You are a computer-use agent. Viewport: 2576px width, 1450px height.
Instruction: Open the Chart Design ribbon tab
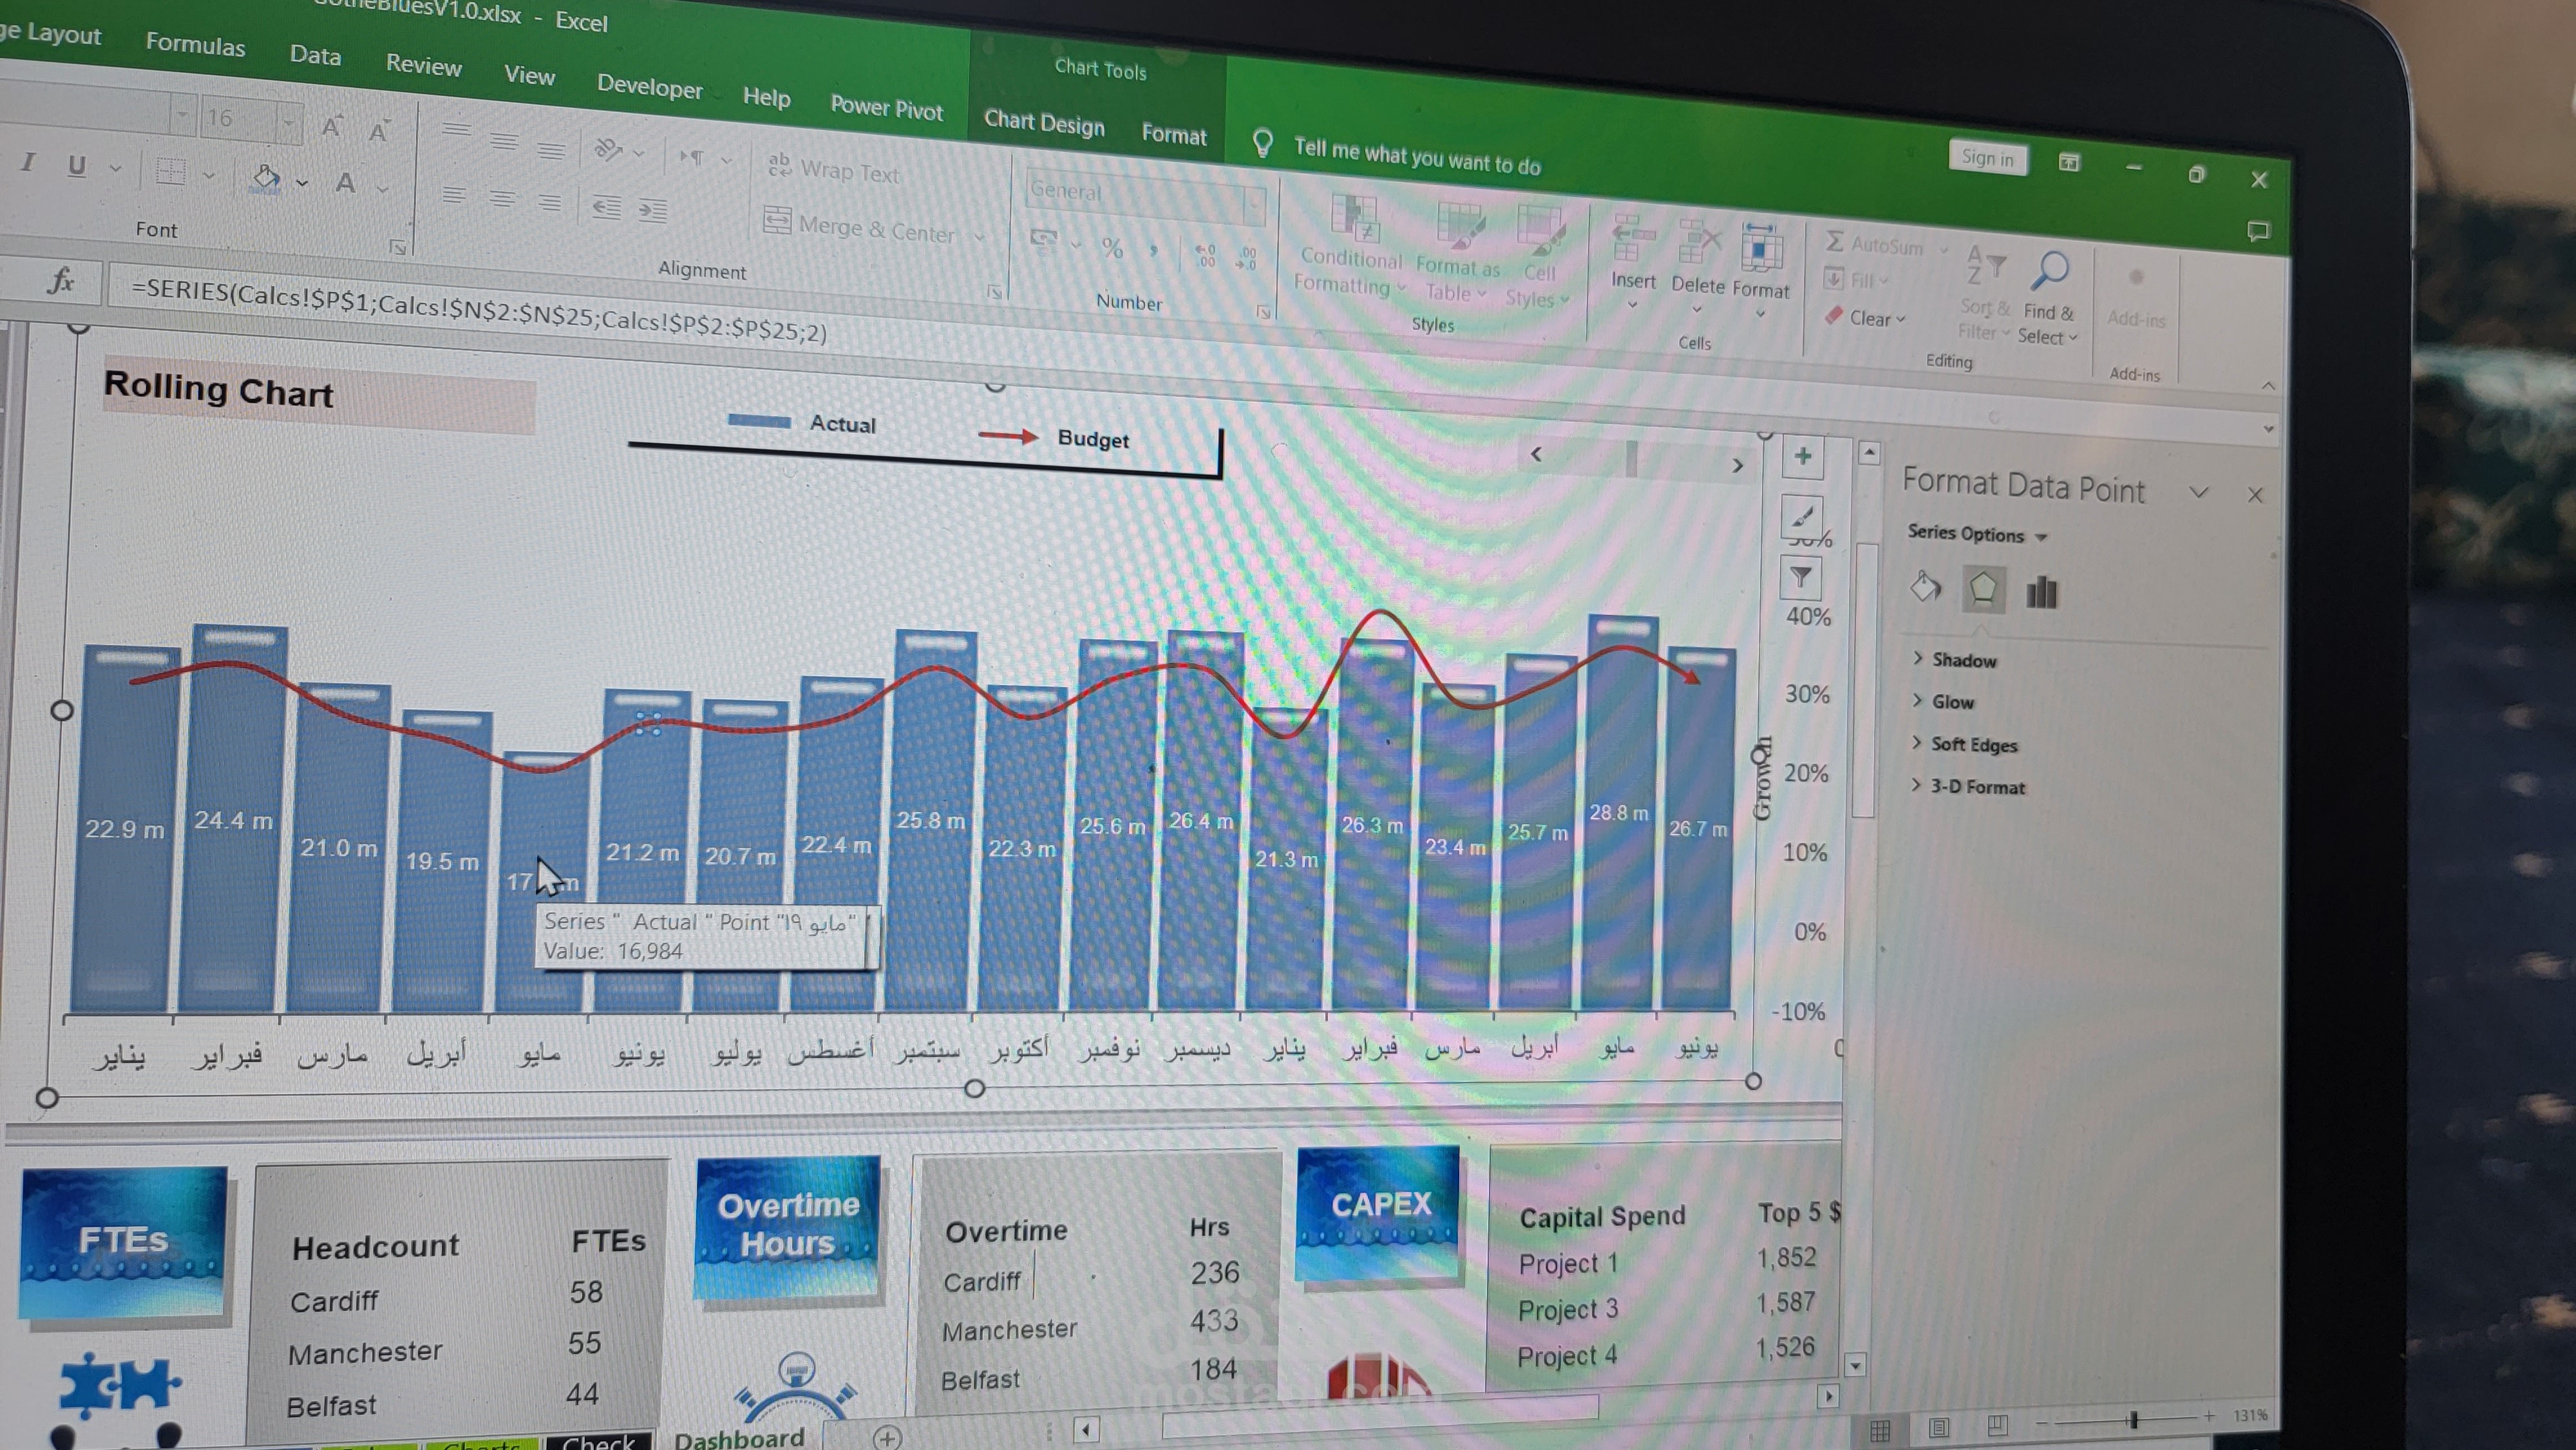1043,123
